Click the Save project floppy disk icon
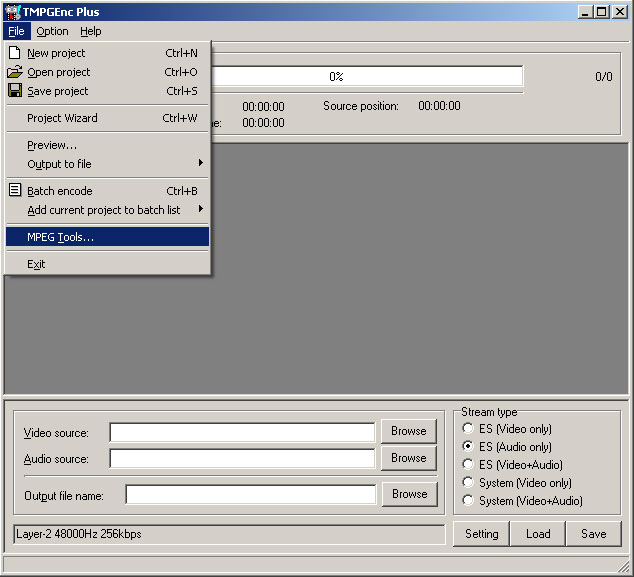 click(15, 91)
